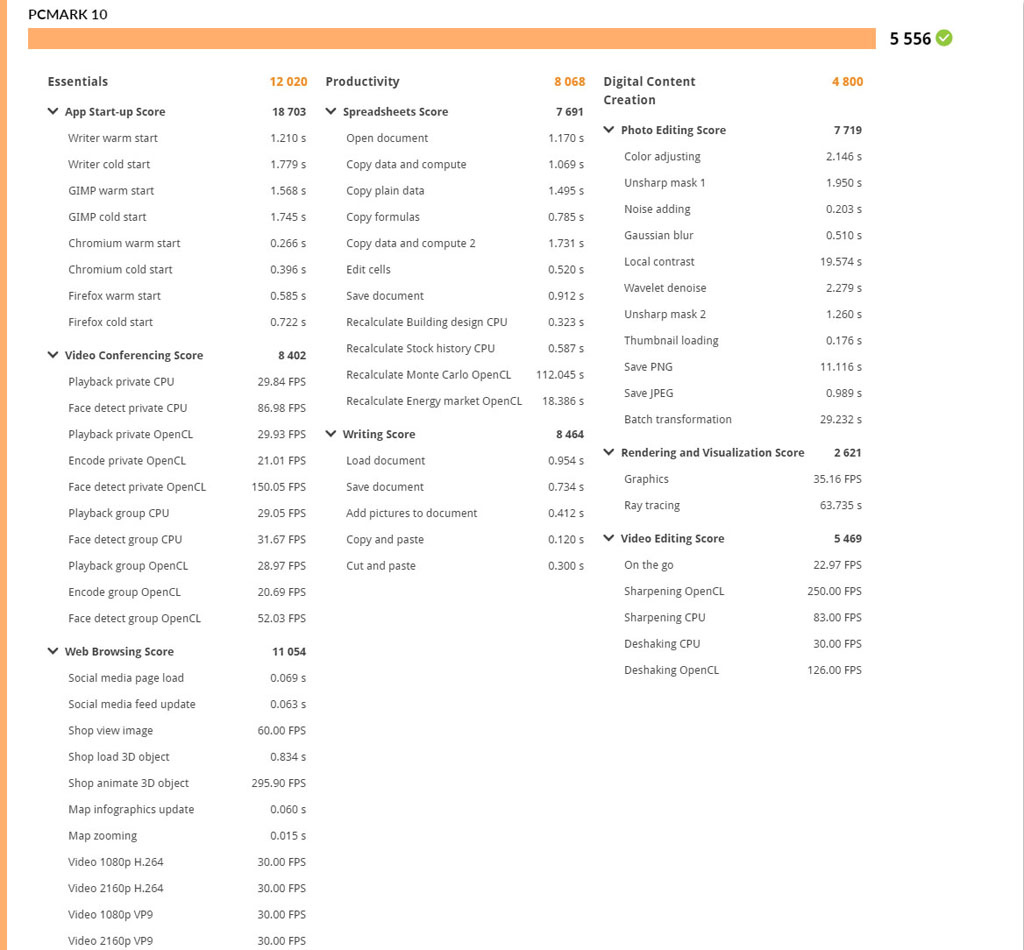Collapse the Video Editing Score section
The width and height of the screenshot is (1024, 950).
[x=609, y=539]
